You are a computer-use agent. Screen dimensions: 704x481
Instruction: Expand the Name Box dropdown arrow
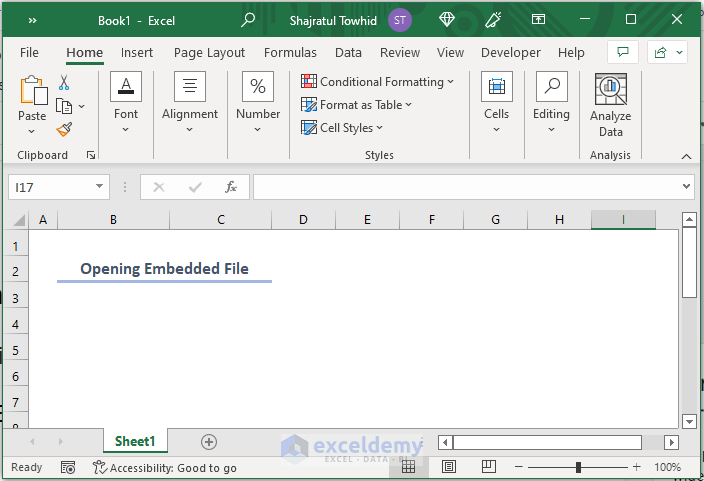click(x=99, y=186)
